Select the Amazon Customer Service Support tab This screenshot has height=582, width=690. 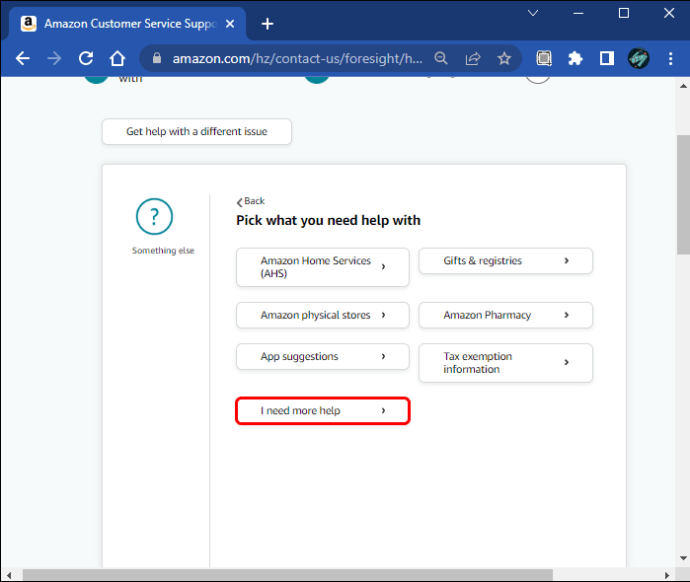pyautogui.click(x=127, y=24)
